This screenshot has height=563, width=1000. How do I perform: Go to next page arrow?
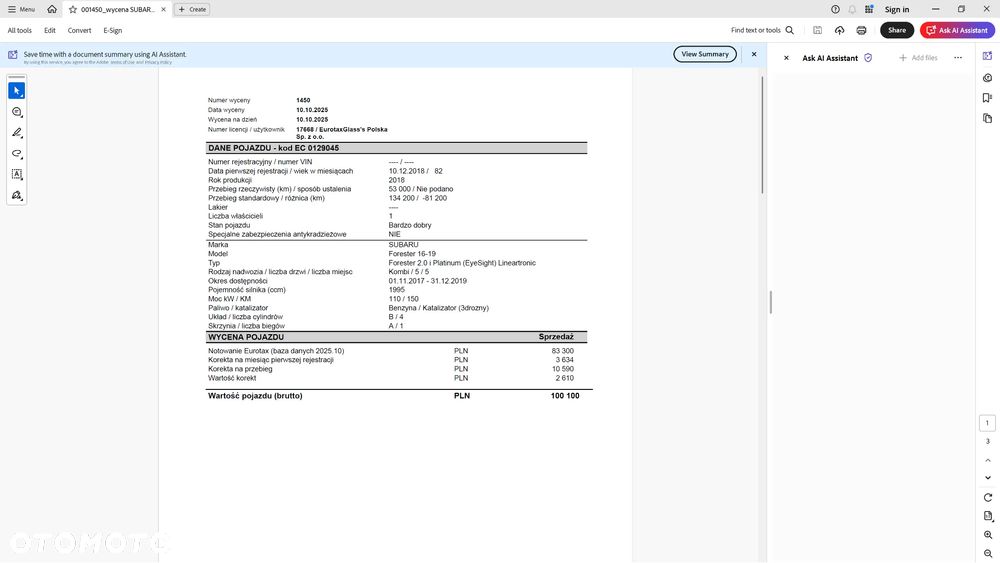pos(987,478)
